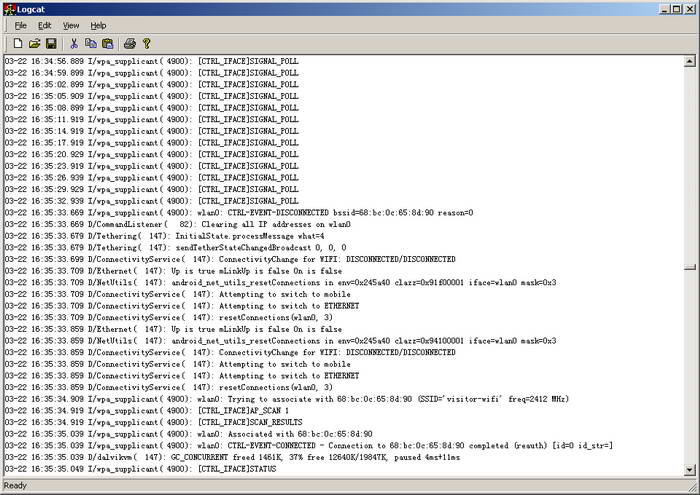
Task: Select the NetUtils line with clazz=0x94100001
Action: (280, 341)
